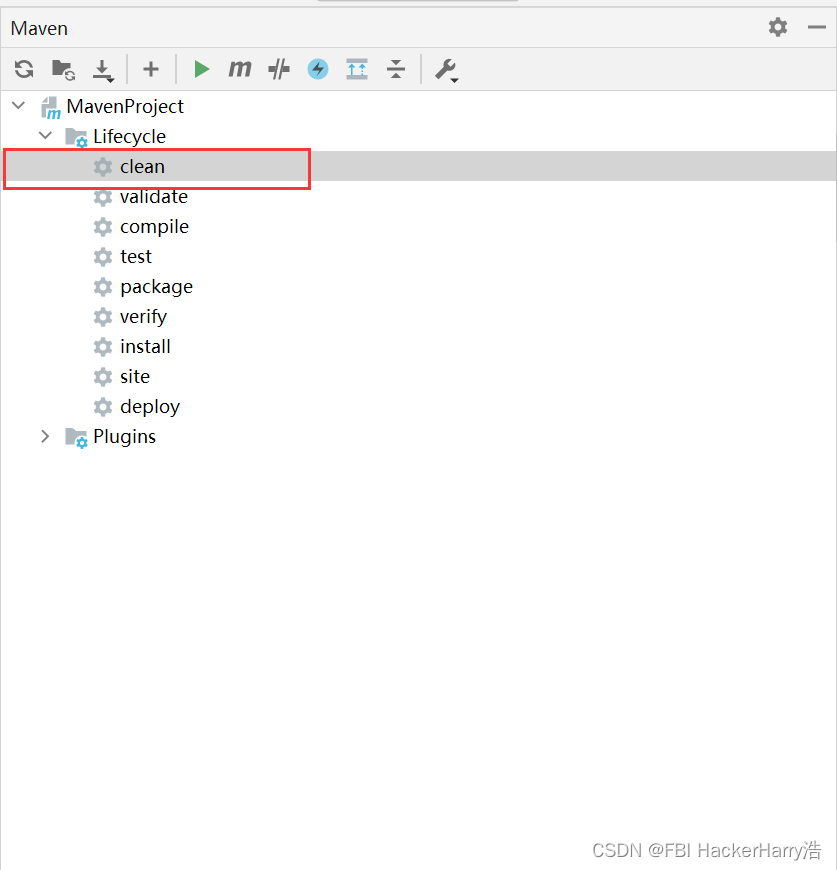This screenshot has width=837, height=870.
Task: Select the verify lifecycle phase
Action: coord(143,317)
